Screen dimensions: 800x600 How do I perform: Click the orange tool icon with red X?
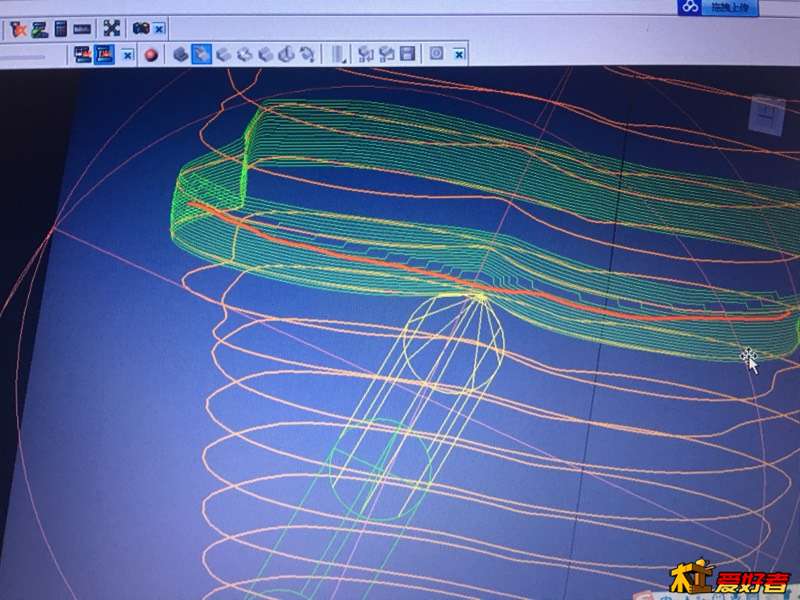18,29
